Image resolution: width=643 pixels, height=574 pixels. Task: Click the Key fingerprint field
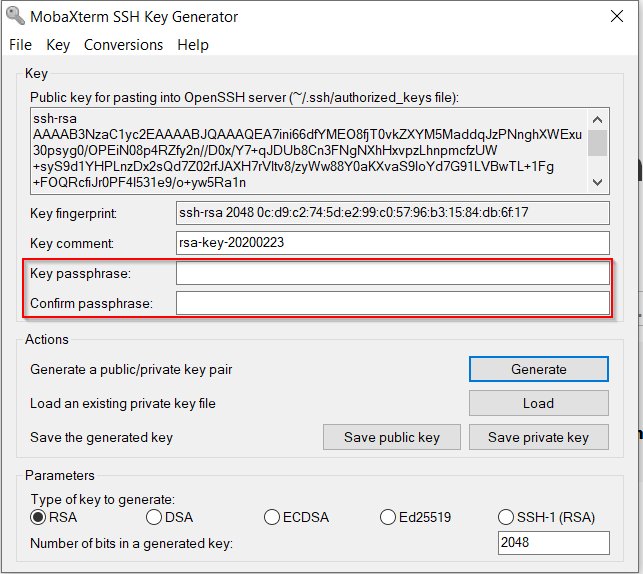[x=392, y=213]
